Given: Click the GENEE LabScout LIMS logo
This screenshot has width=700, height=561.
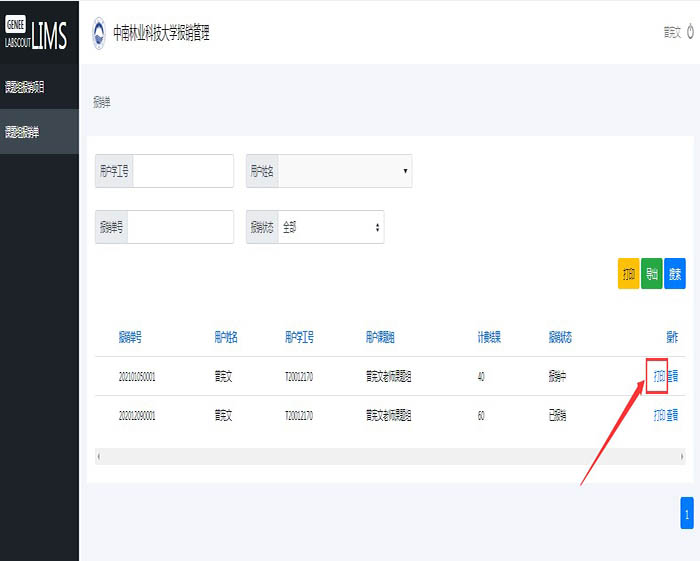Looking at the screenshot, I should [x=36, y=33].
